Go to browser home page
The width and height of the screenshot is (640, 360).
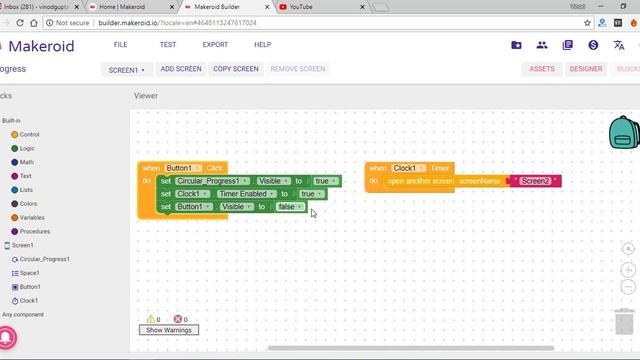coord(34,23)
